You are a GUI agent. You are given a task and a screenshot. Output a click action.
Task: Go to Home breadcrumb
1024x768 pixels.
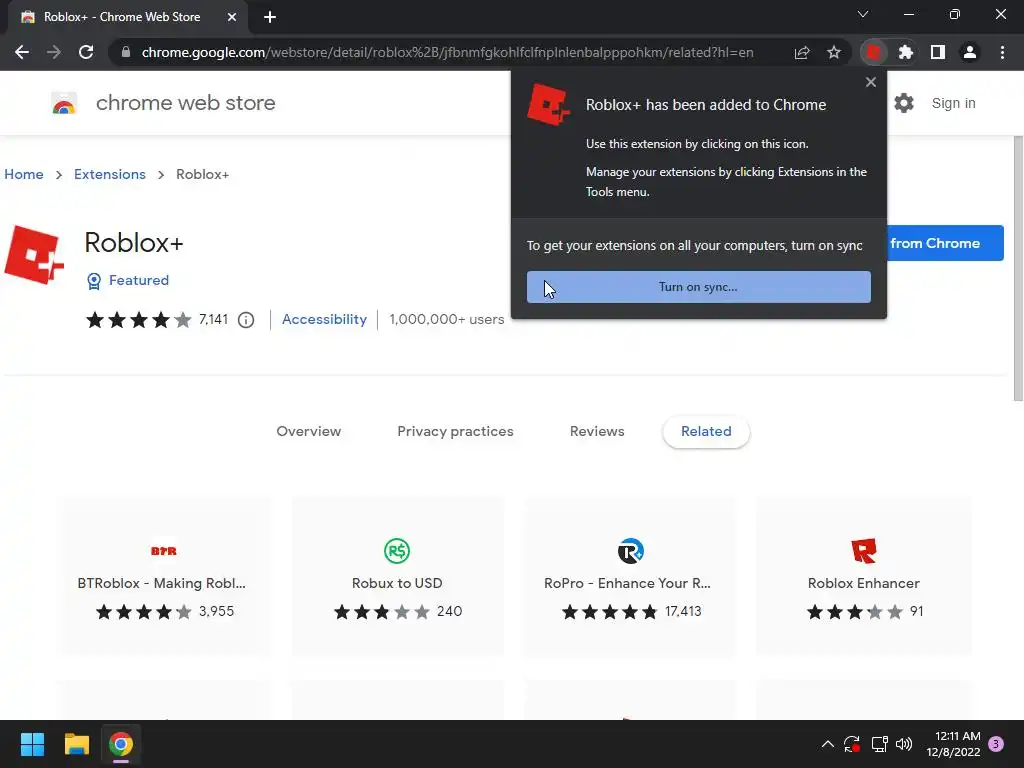[x=24, y=174]
